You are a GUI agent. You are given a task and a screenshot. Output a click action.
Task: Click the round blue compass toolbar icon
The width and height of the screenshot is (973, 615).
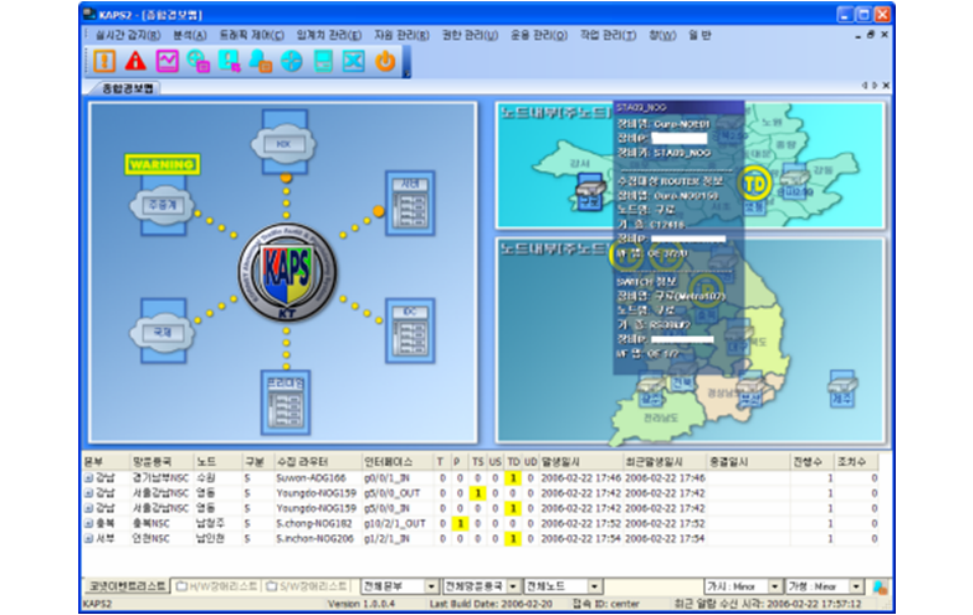click(290, 61)
